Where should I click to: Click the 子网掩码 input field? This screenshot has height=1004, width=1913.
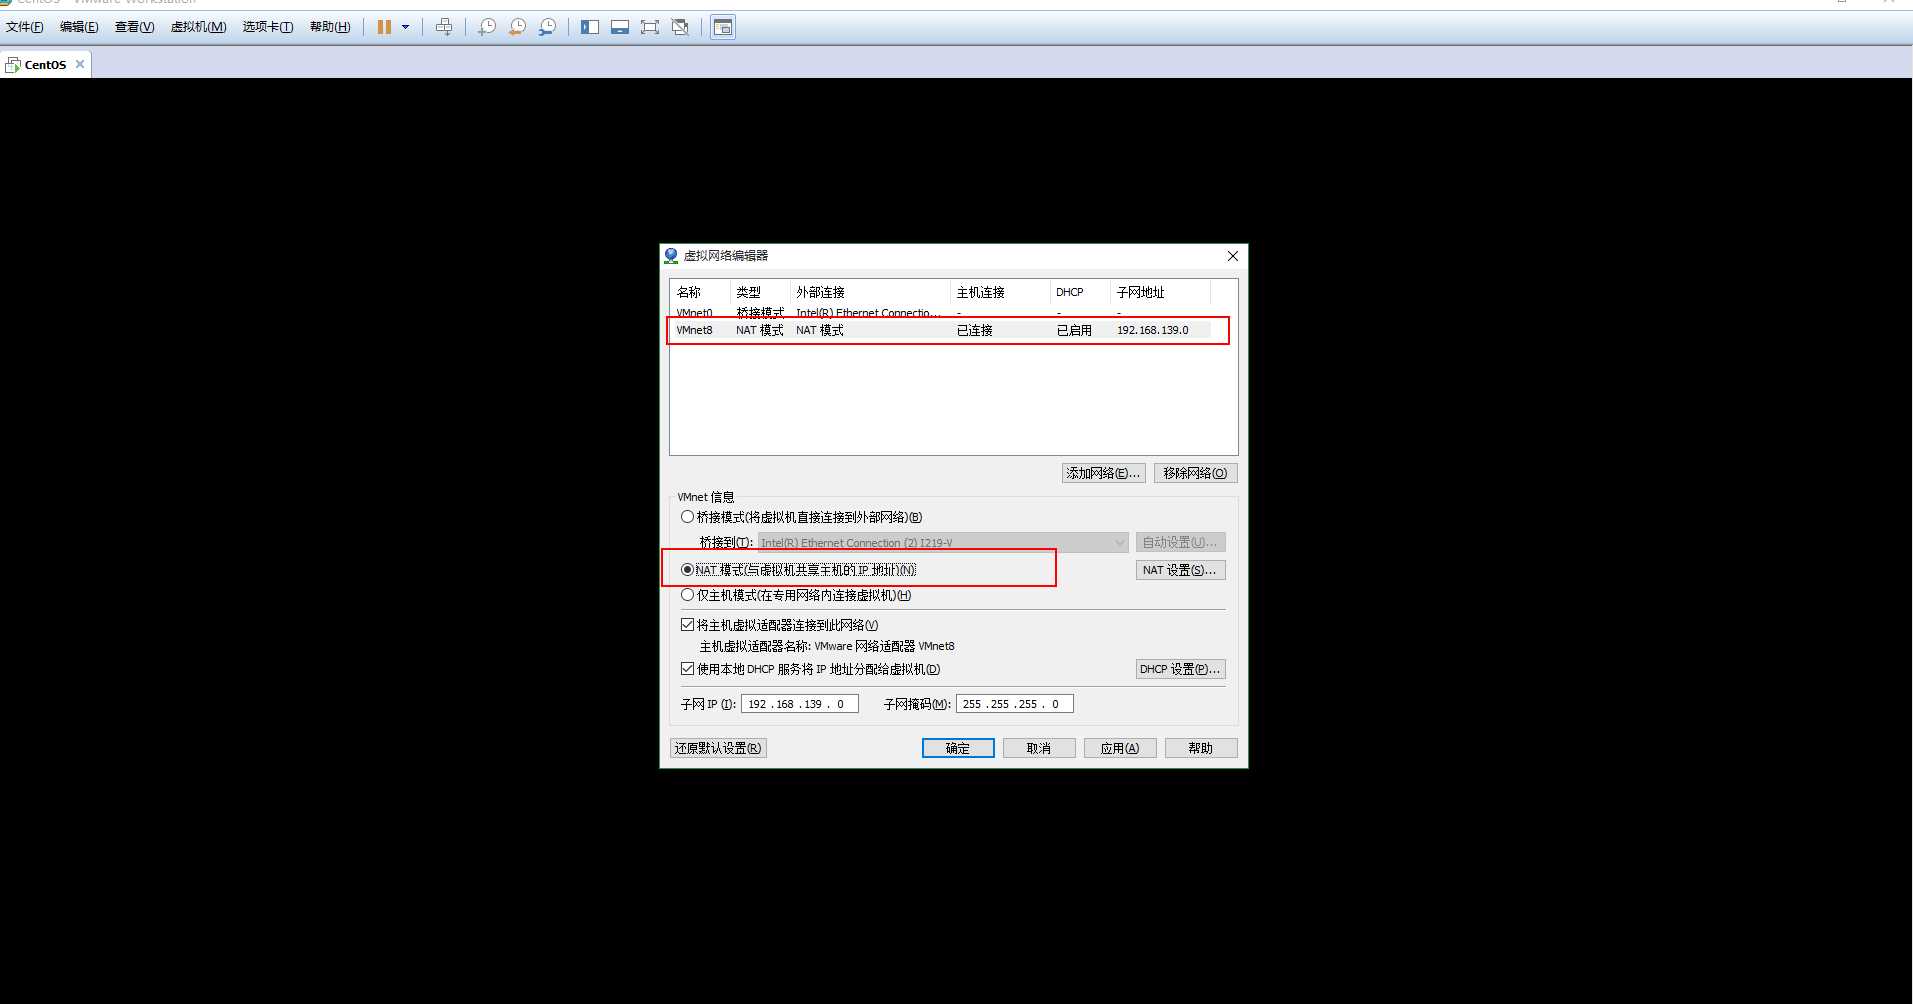coord(1015,704)
